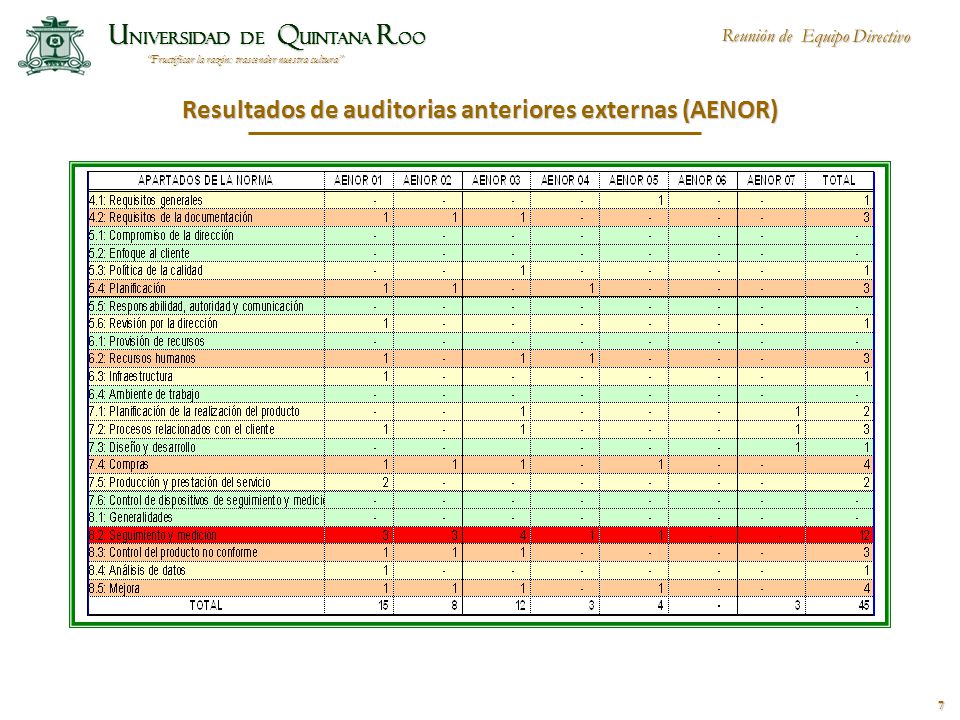Viewport: 960px width, 720px height.
Task: Click slide page number '7'
Action: point(941,705)
